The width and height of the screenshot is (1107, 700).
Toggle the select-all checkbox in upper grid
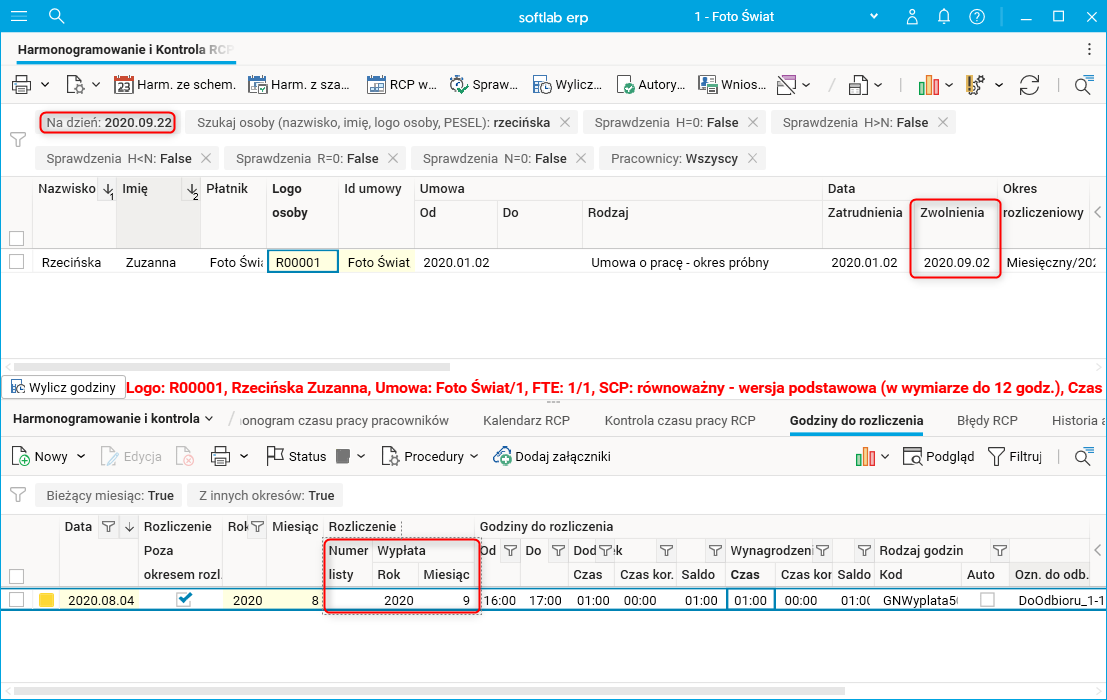[x=17, y=239]
